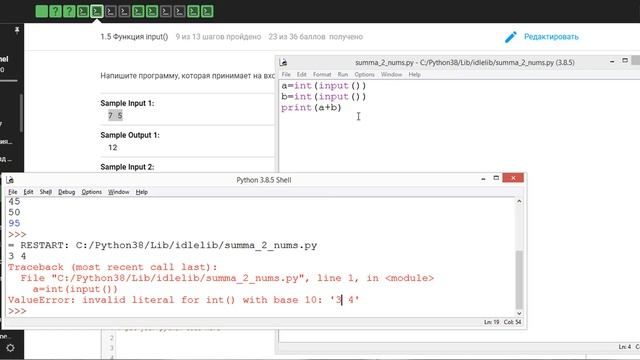The image size is (640, 360).
Task: Open step 10 gray code-task icon
Action: coord(166,11)
